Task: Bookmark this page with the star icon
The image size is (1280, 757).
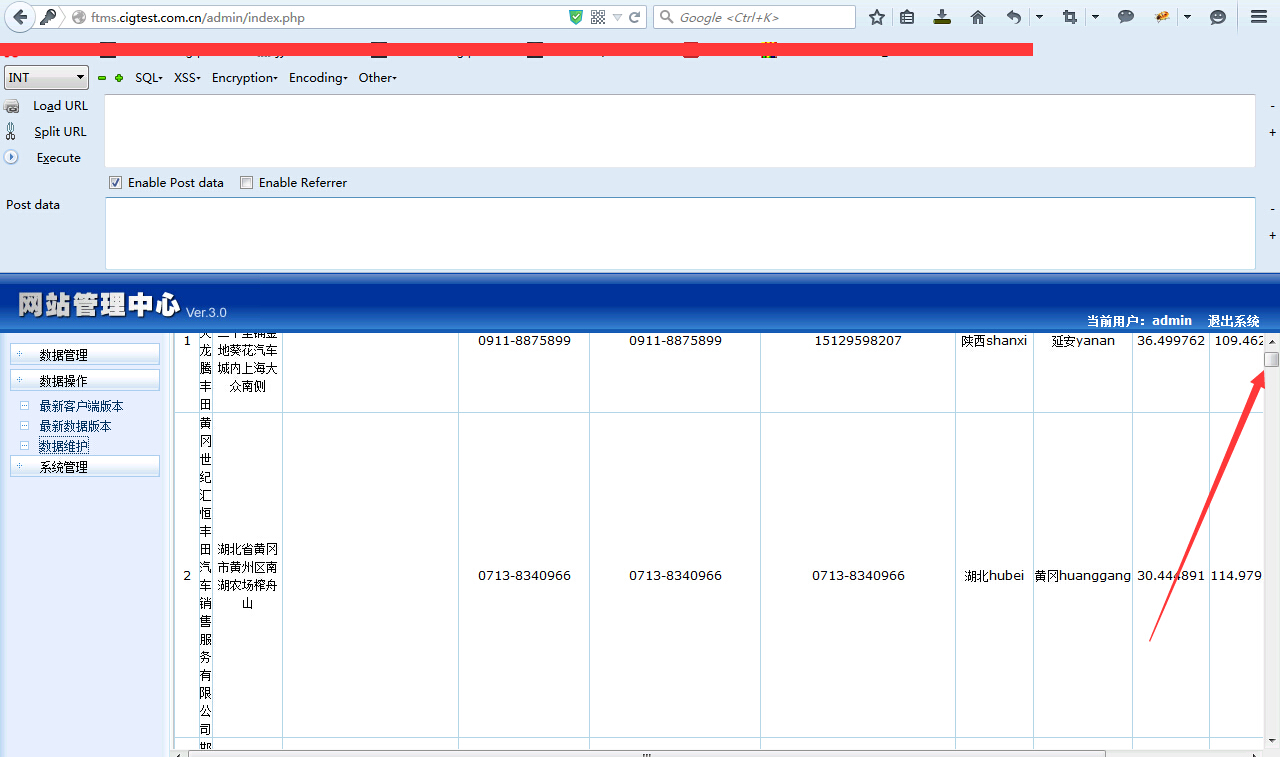Action: point(877,17)
